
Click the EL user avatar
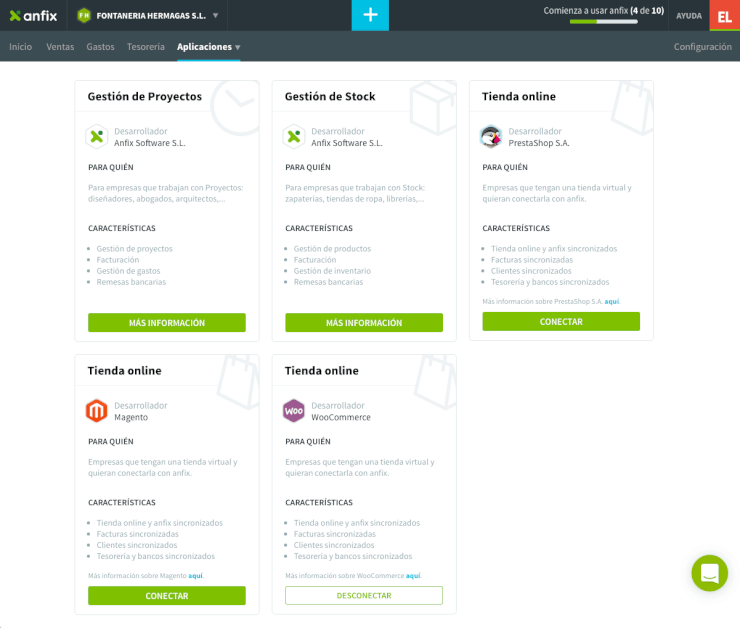[x=724, y=16]
